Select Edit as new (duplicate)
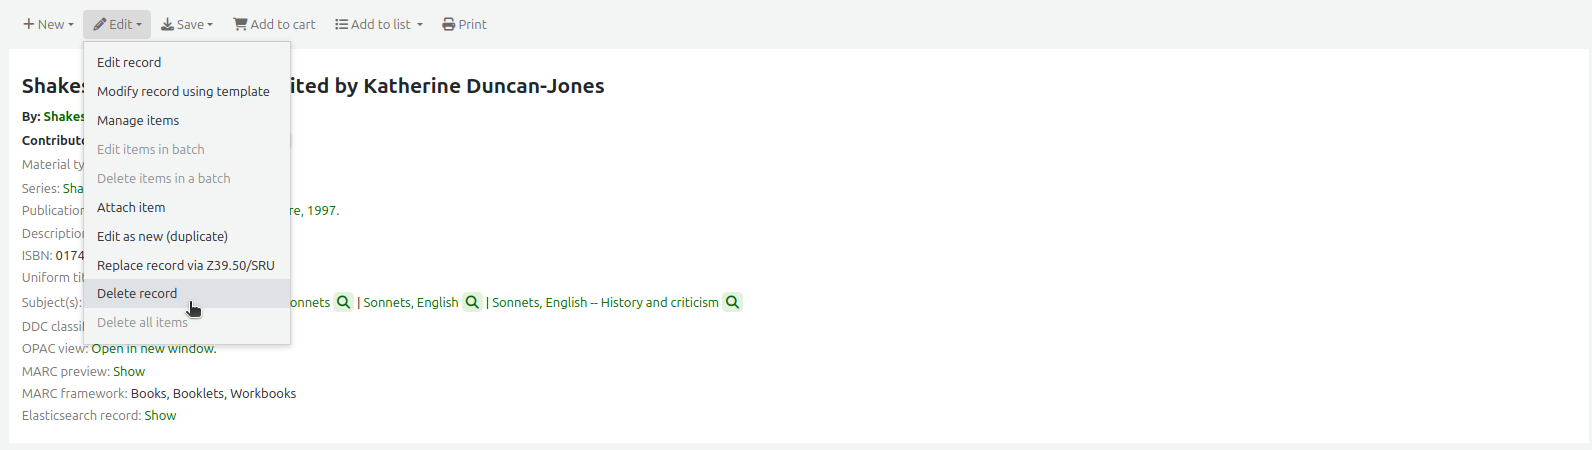The height and width of the screenshot is (450, 1592). pos(162,236)
